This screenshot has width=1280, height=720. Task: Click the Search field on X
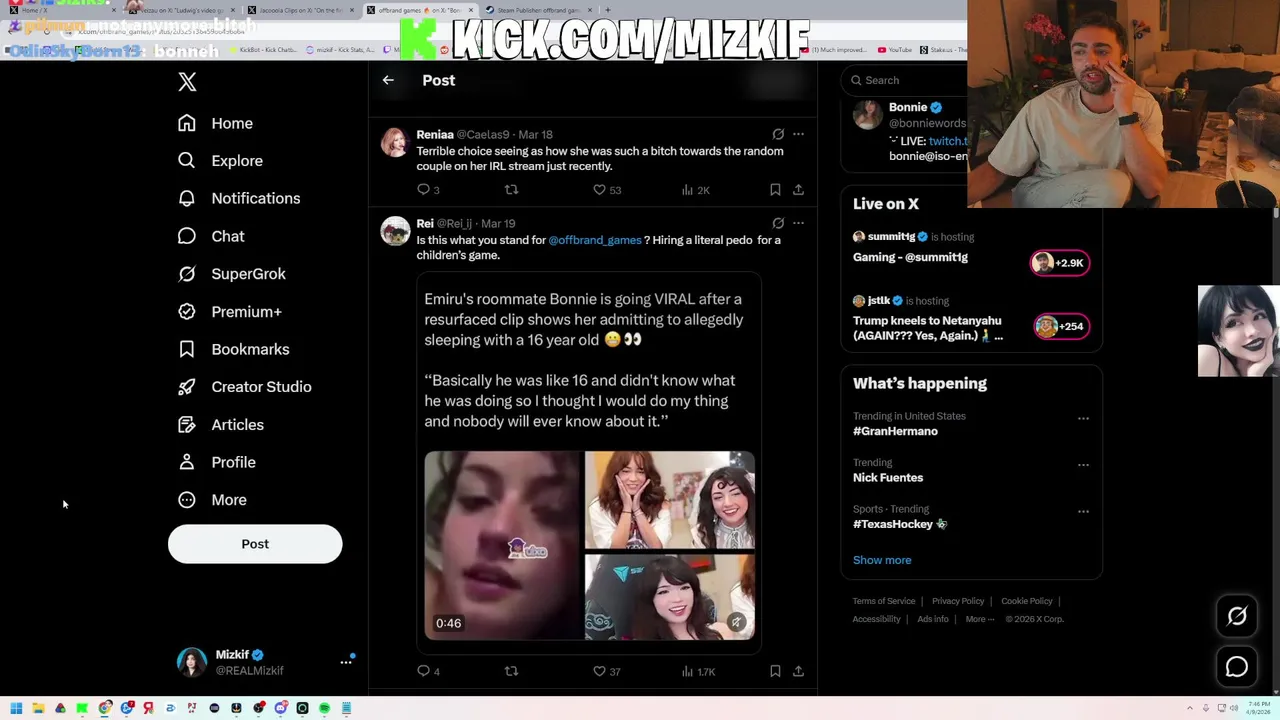coord(904,80)
